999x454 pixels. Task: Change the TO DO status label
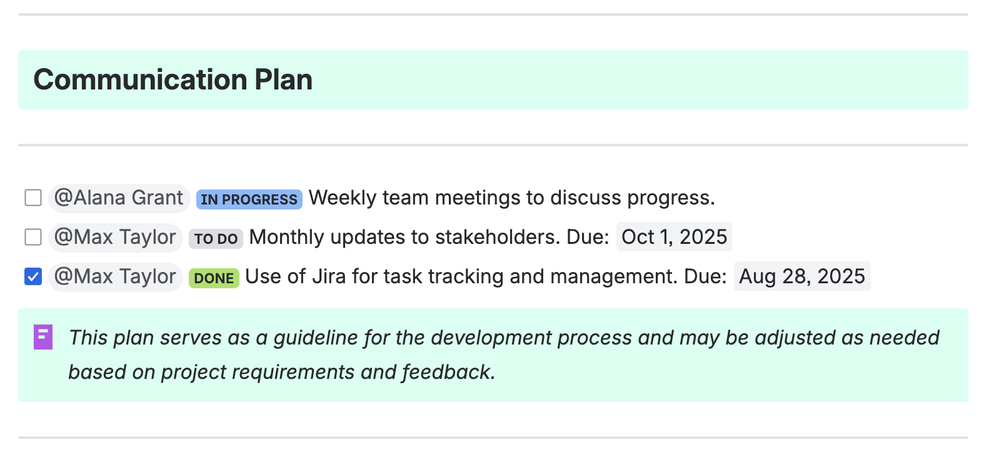point(215,239)
